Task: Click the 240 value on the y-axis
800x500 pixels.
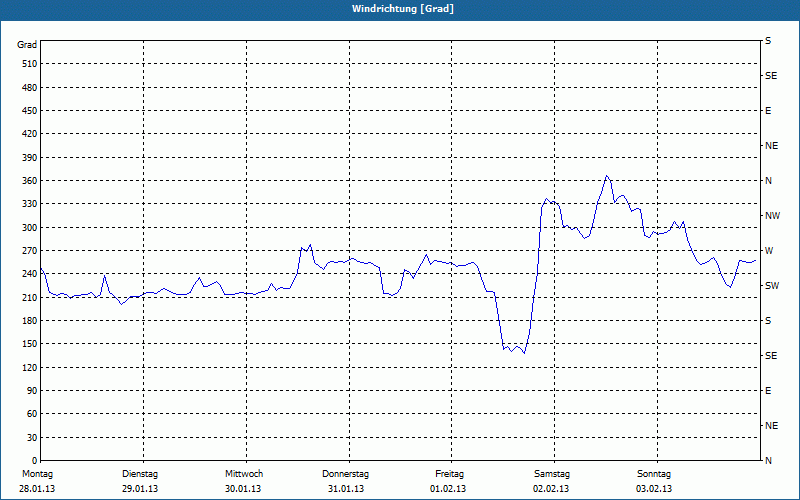Action: click(x=30, y=273)
